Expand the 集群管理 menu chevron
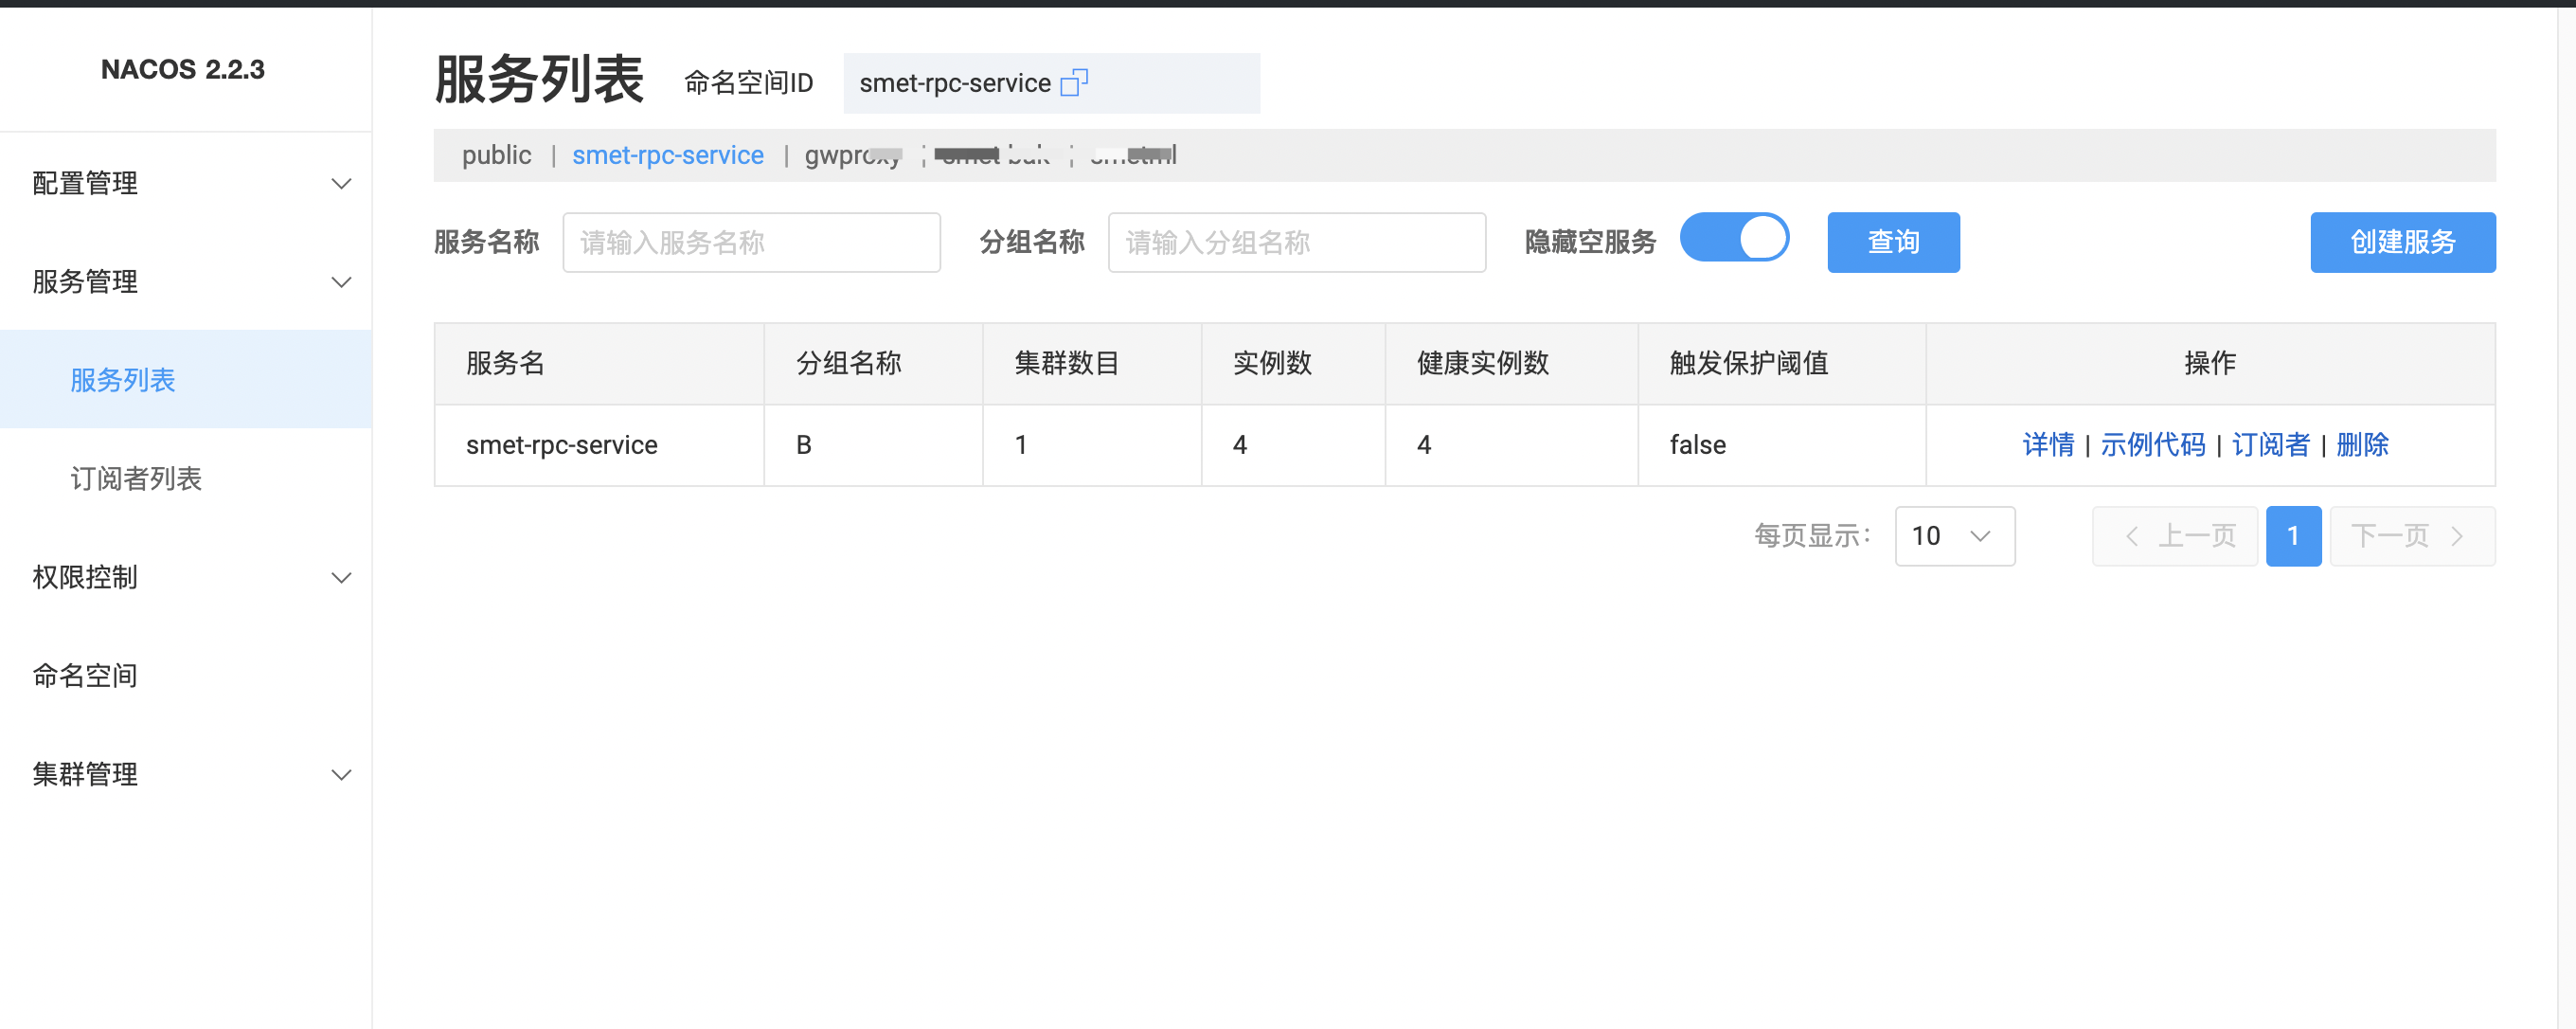 (x=341, y=775)
